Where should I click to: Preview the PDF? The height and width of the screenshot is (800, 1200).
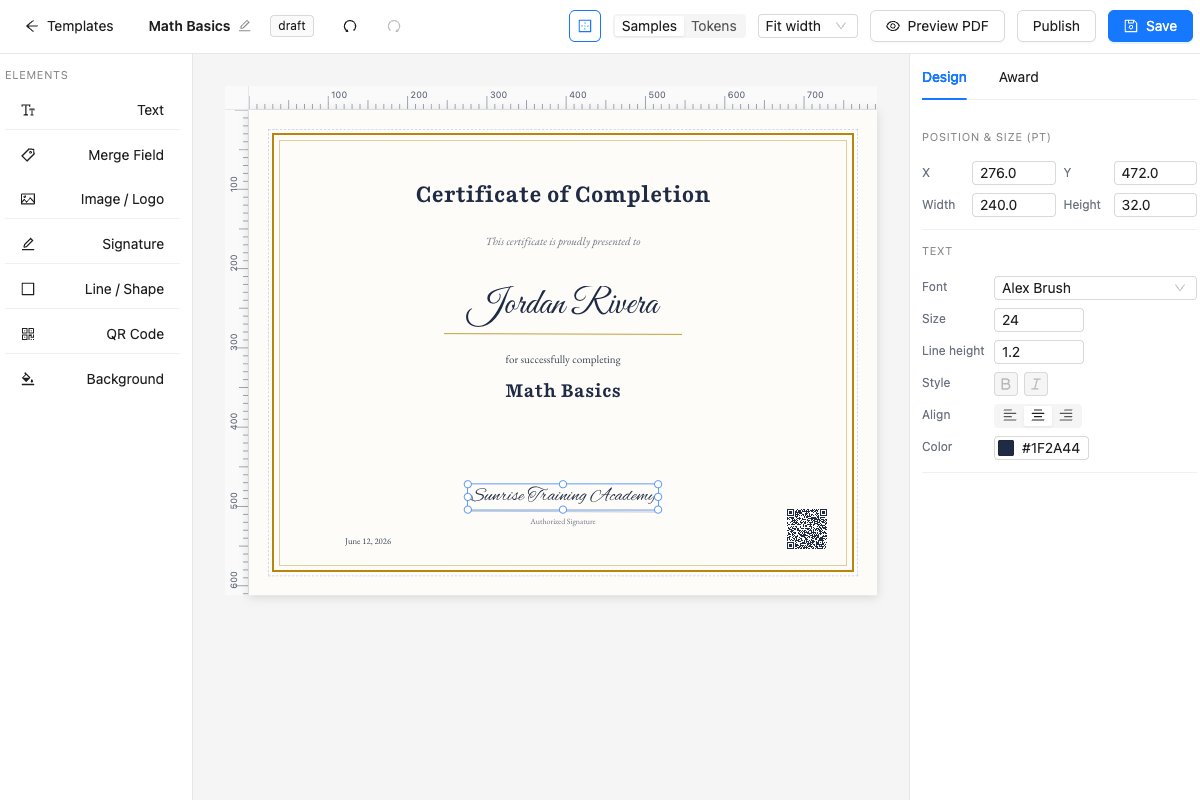(937, 26)
